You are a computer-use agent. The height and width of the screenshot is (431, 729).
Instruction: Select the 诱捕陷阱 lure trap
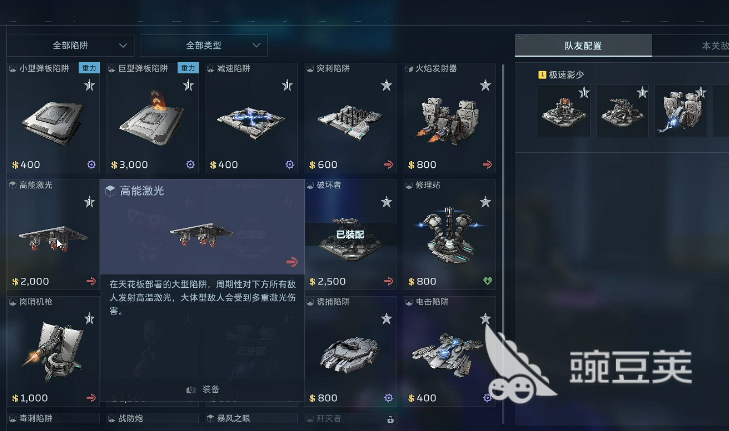coord(351,351)
